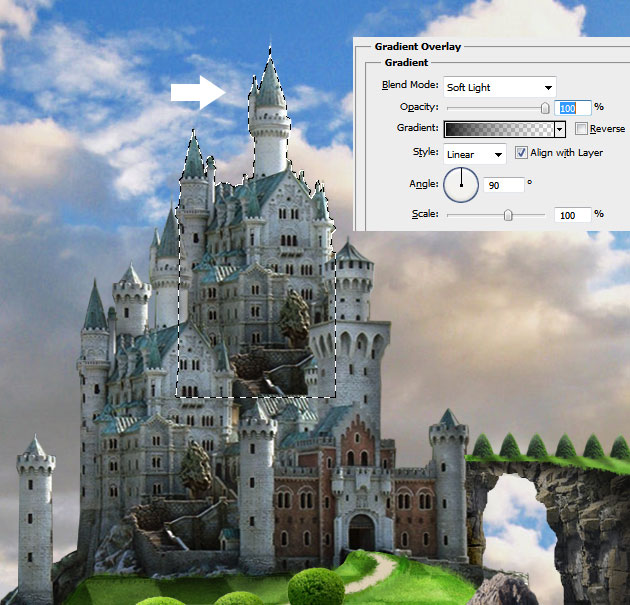Click the Angle input field showing 90
630x605 pixels.
(x=504, y=185)
